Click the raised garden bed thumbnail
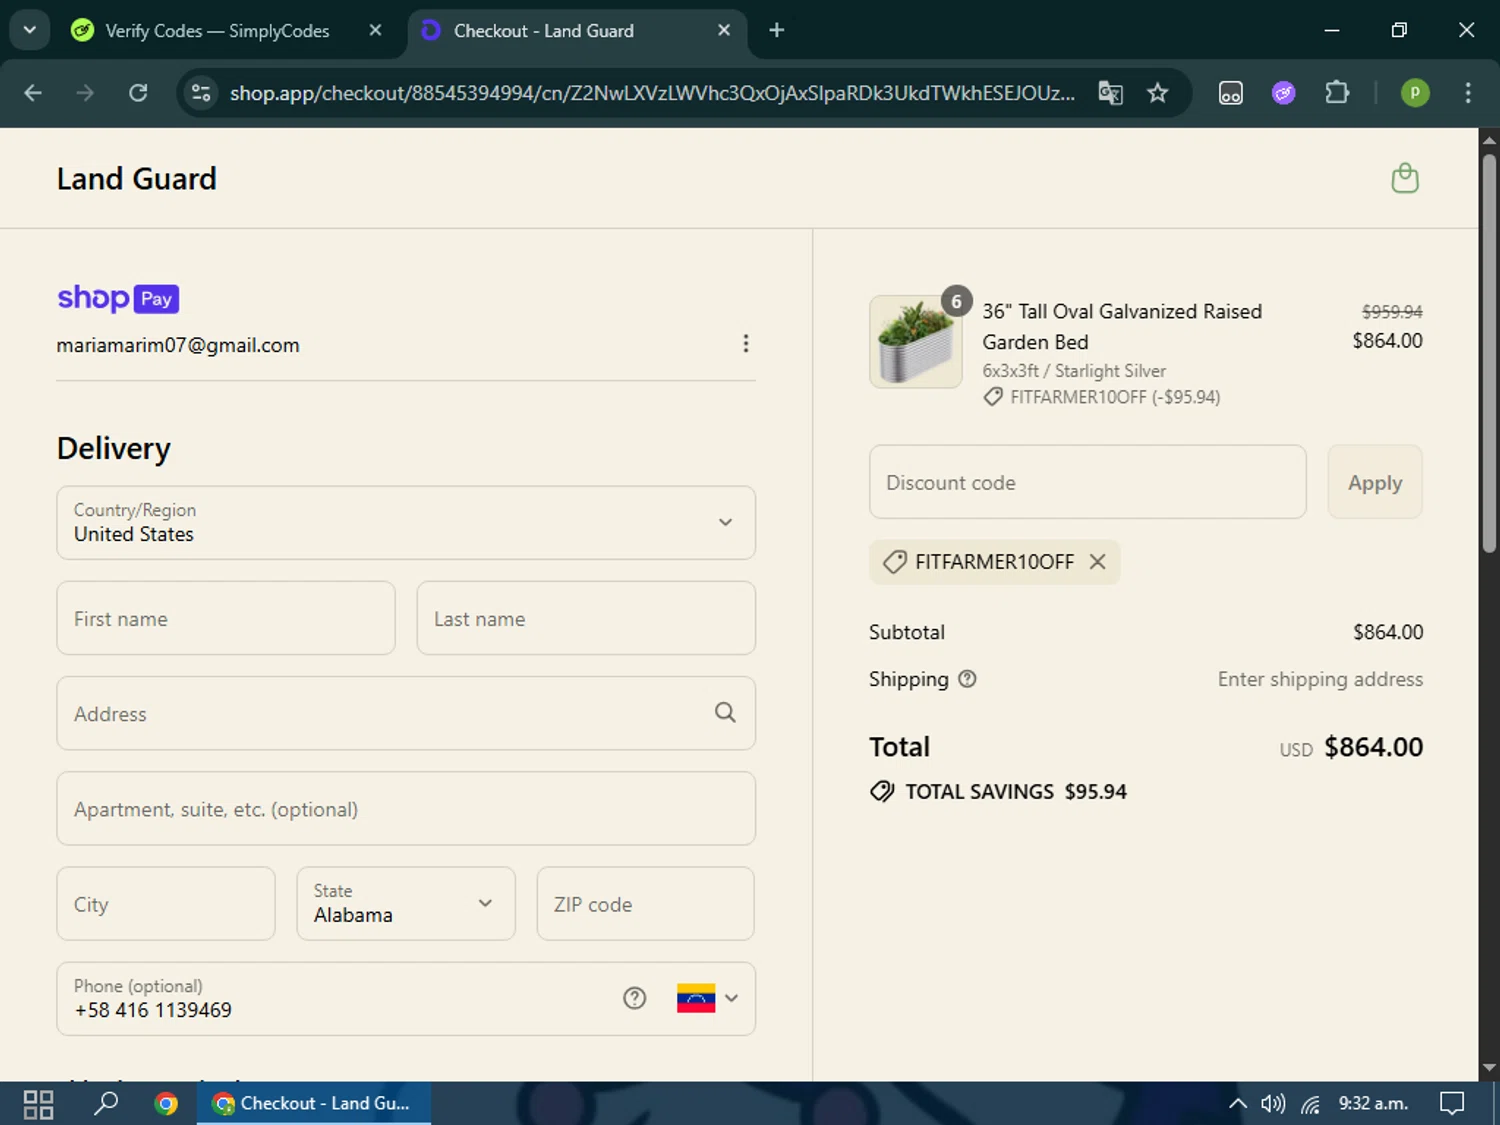This screenshot has height=1125, width=1500. [x=916, y=342]
